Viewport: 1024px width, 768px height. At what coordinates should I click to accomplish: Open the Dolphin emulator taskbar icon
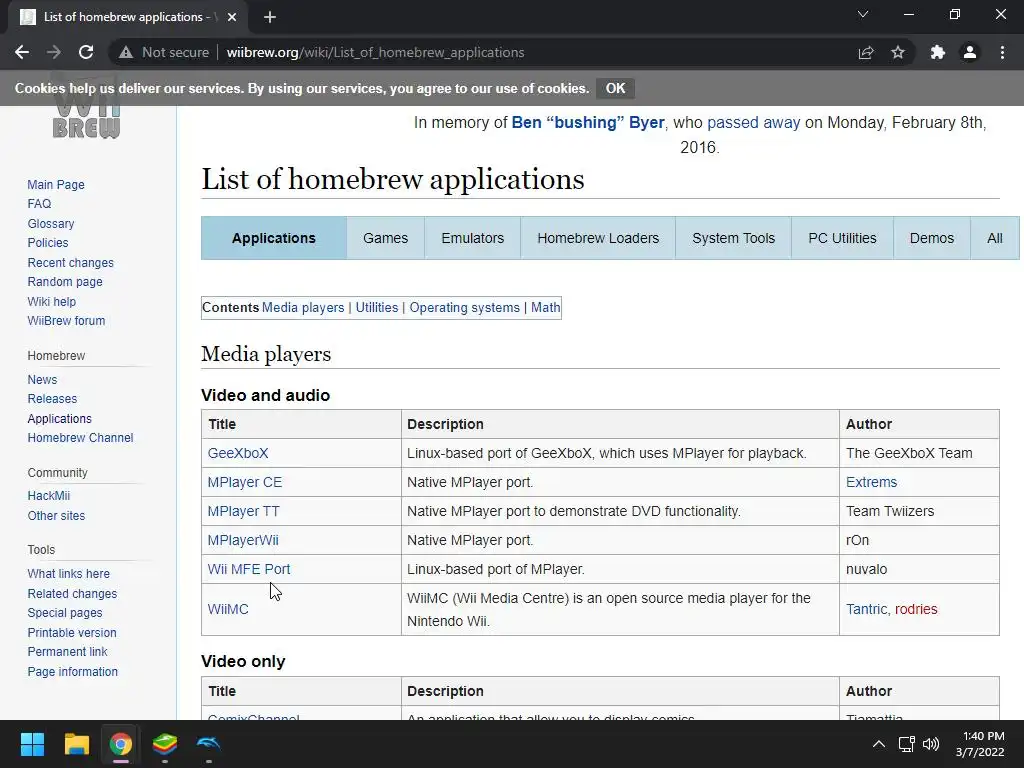pyautogui.click(x=209, y=744)
